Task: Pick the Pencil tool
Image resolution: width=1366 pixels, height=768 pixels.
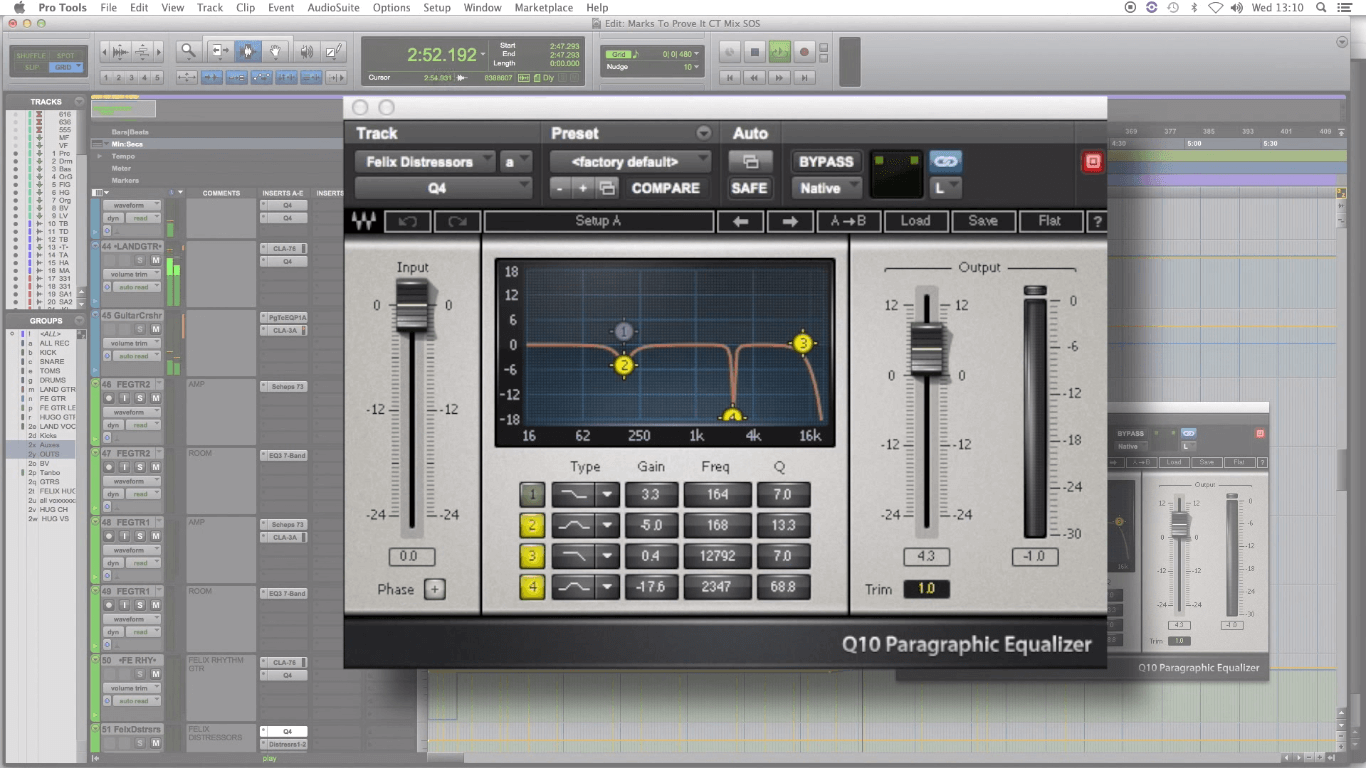Action: [x=333, y=51]
